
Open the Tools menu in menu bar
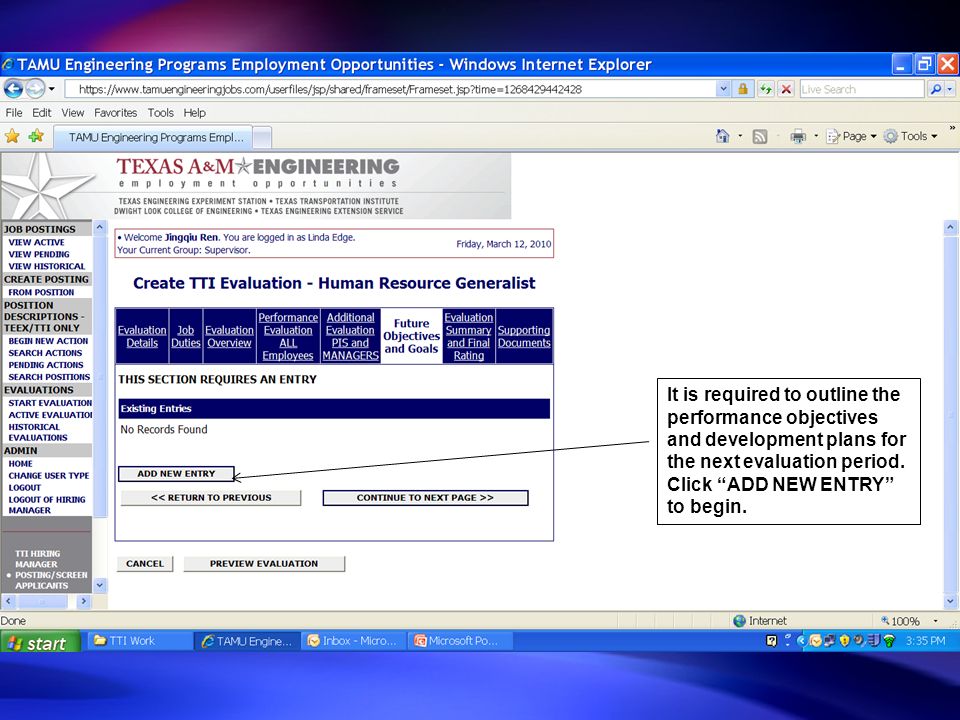point(160,113)
